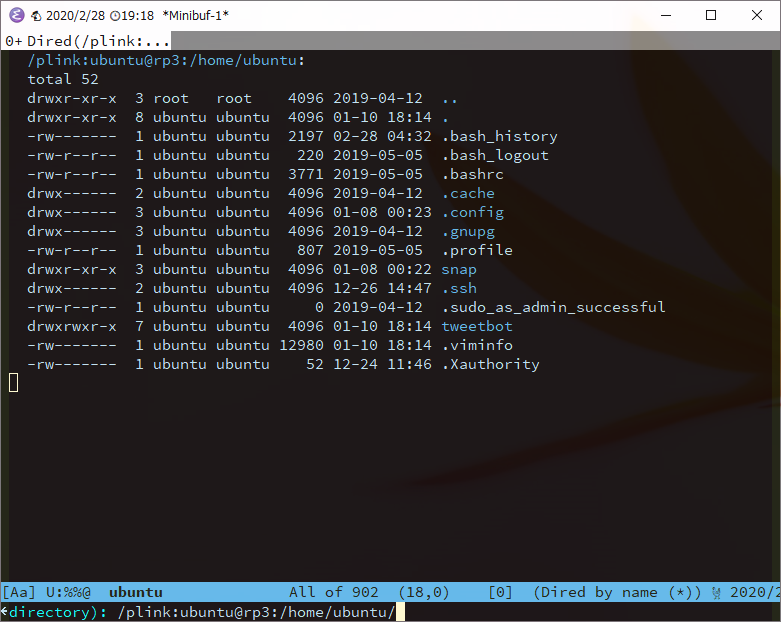781x622 pixels.
Task: Click the small icon before mode line date
Action: tap(716, 593)
